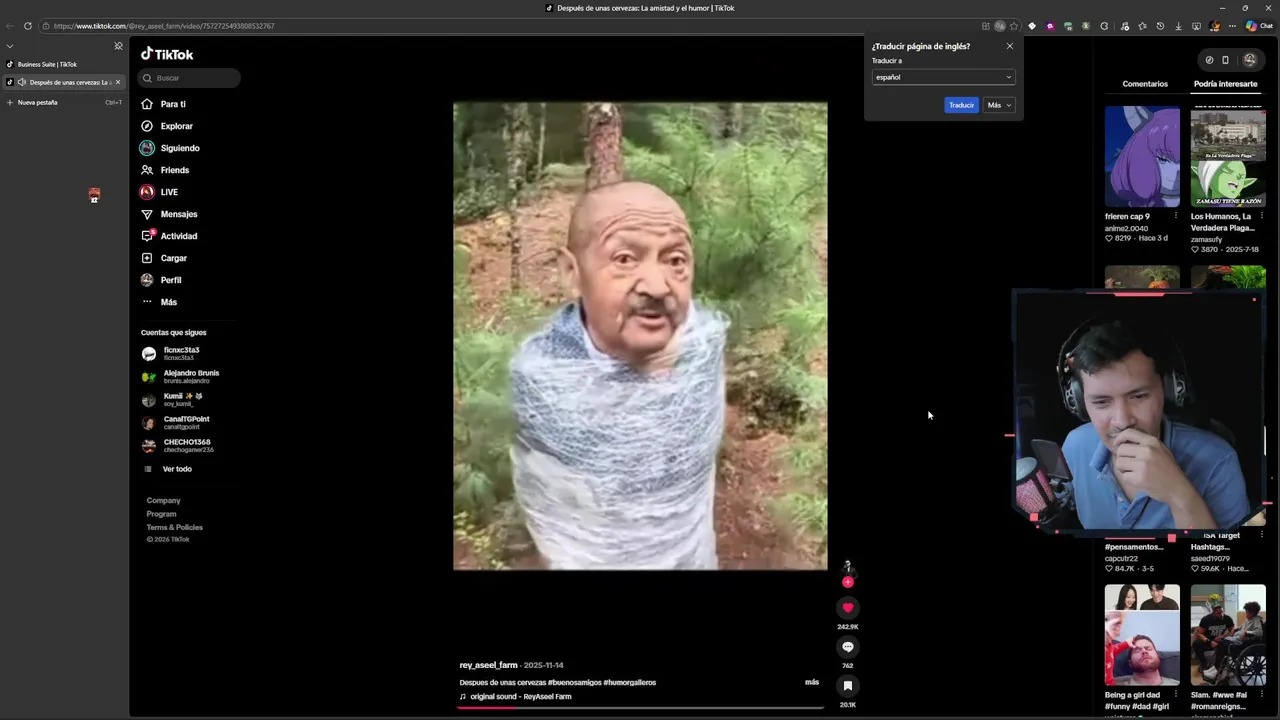
Task: Open hashtag #buenosamigos
Action: click(x=574, y=682)
